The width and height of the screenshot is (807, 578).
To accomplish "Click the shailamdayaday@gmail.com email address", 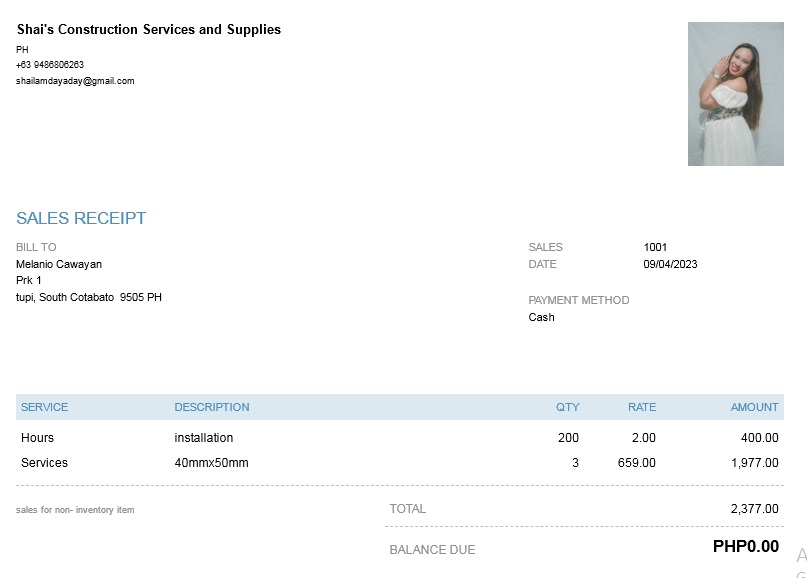I will click(x=75, y=81).
